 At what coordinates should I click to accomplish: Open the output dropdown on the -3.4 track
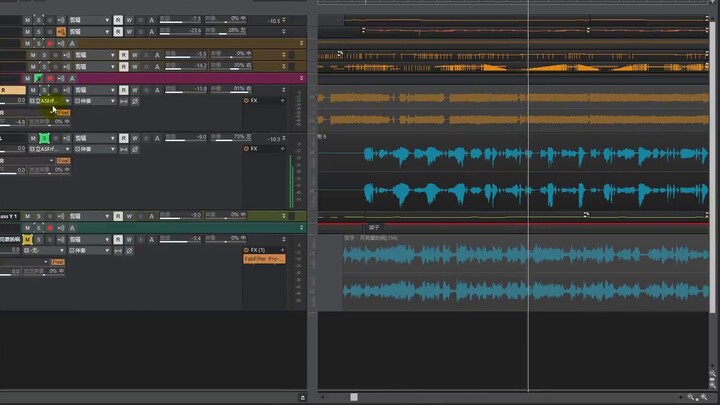[89, 251]
